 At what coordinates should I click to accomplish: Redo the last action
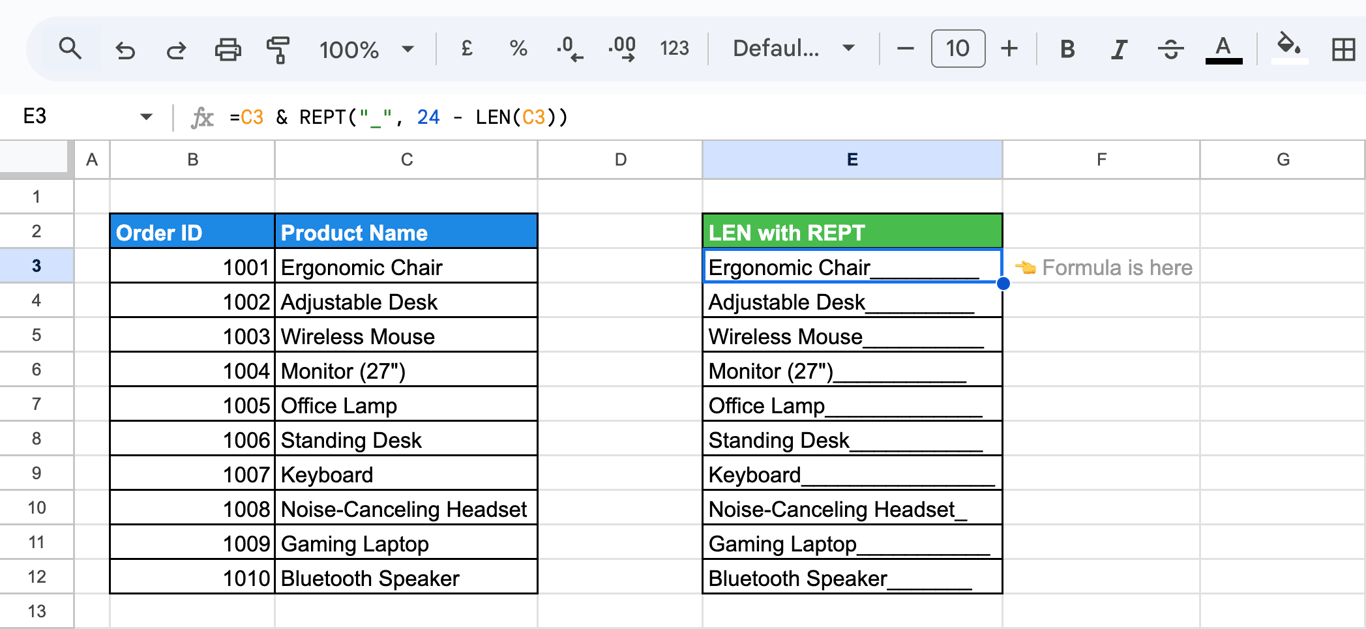pyautogui.click(x=176, y=49)
